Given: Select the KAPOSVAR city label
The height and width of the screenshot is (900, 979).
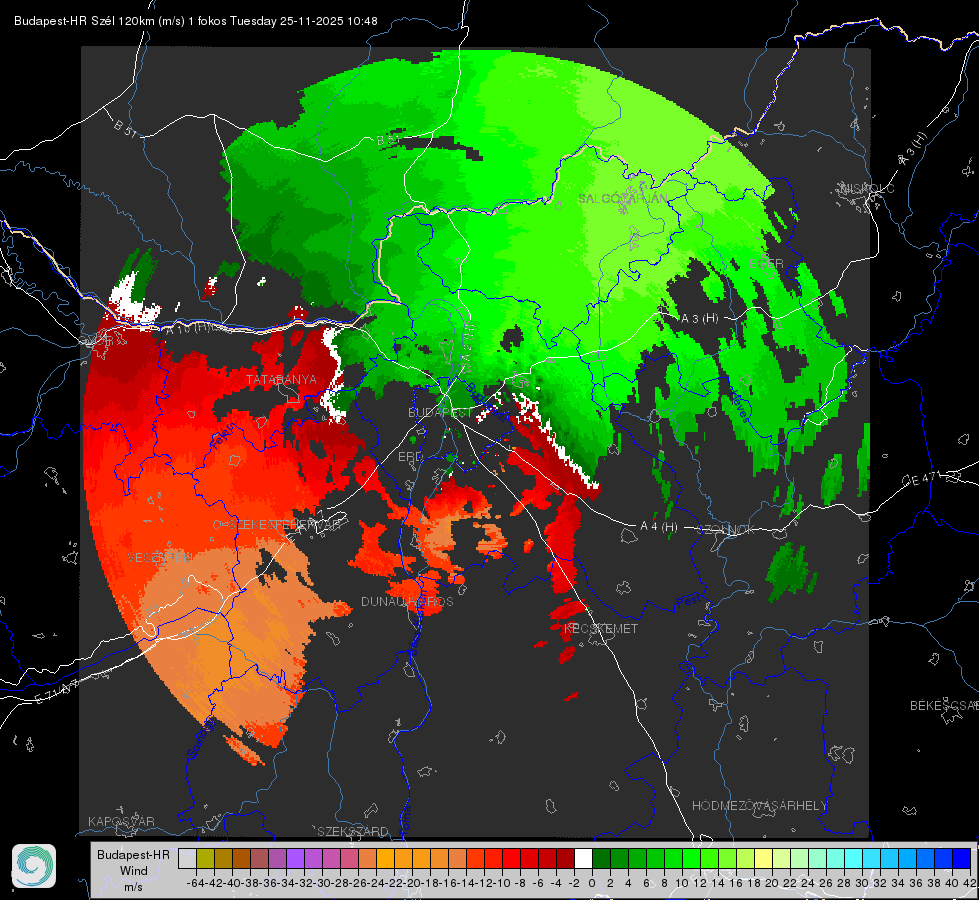Looking at the screenshot, I should point(121,821).
